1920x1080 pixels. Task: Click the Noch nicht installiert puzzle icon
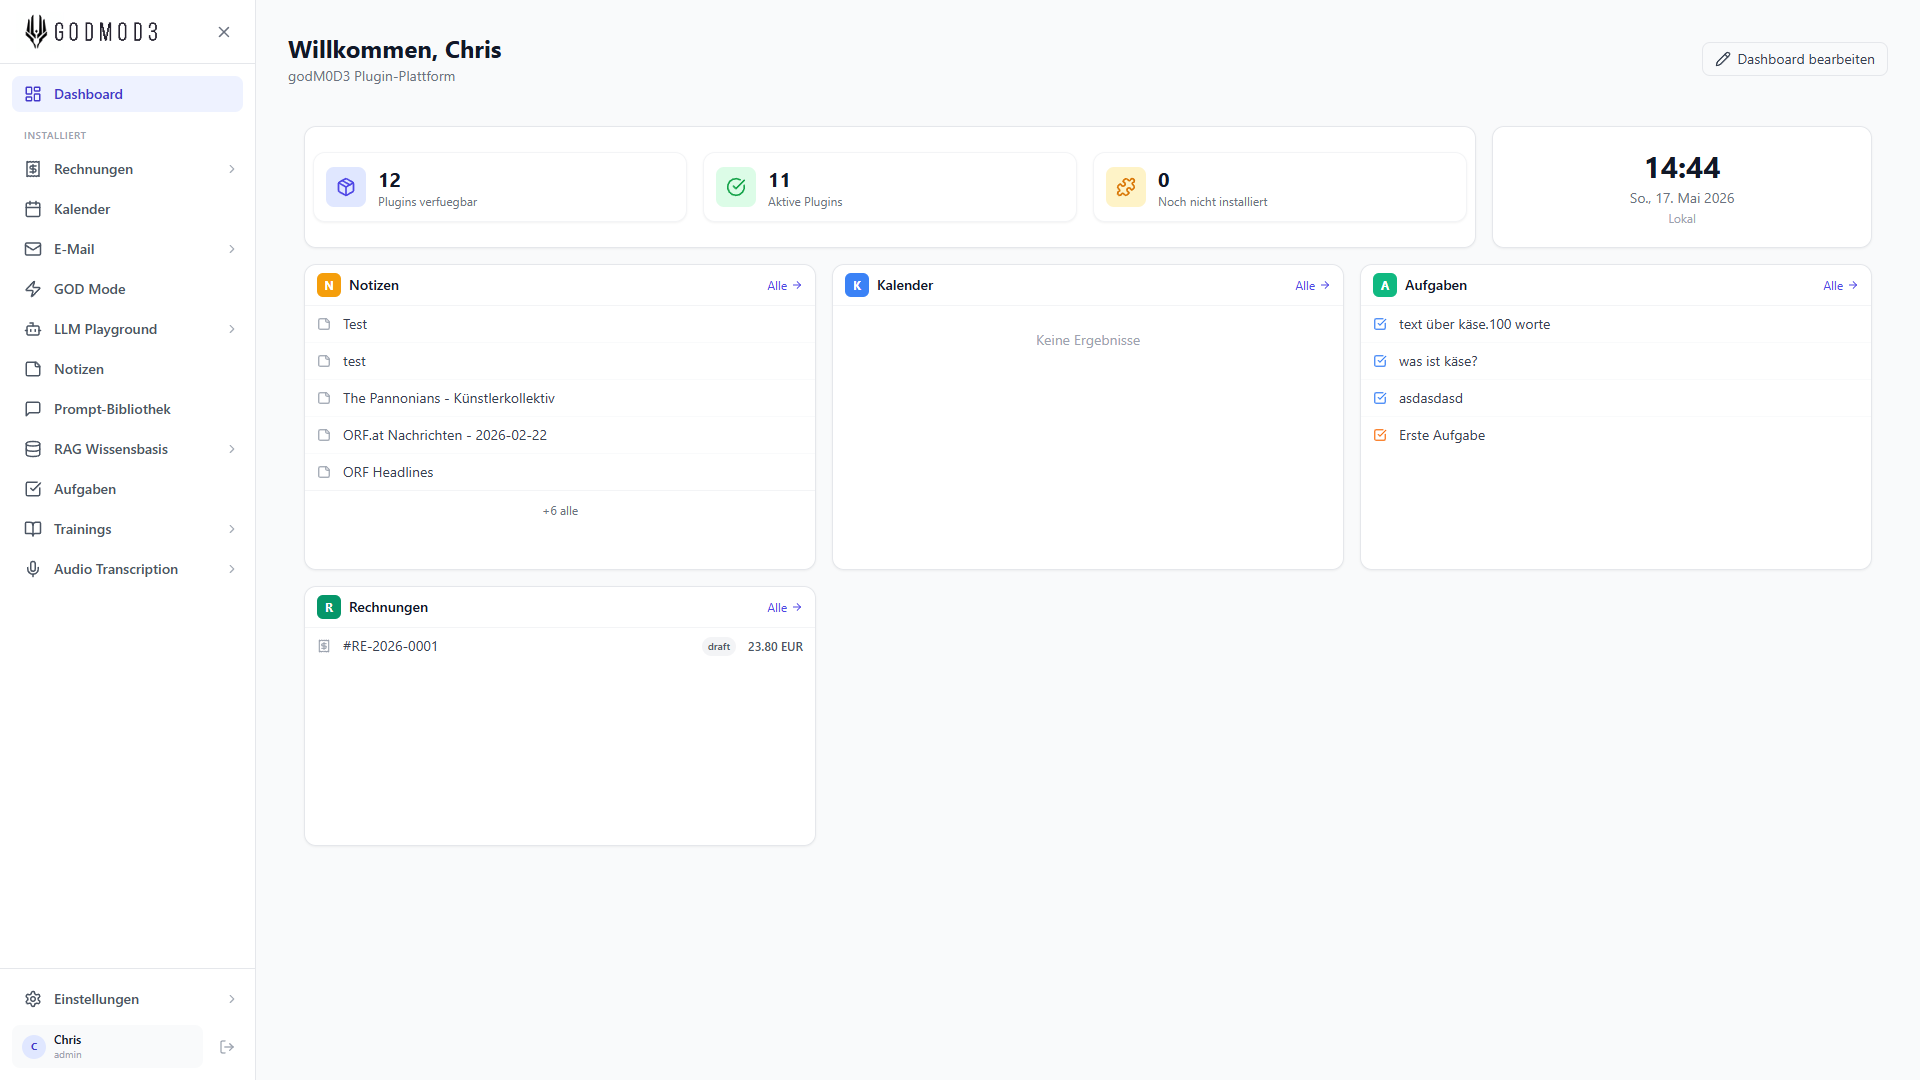click(x=1126, y=187)
